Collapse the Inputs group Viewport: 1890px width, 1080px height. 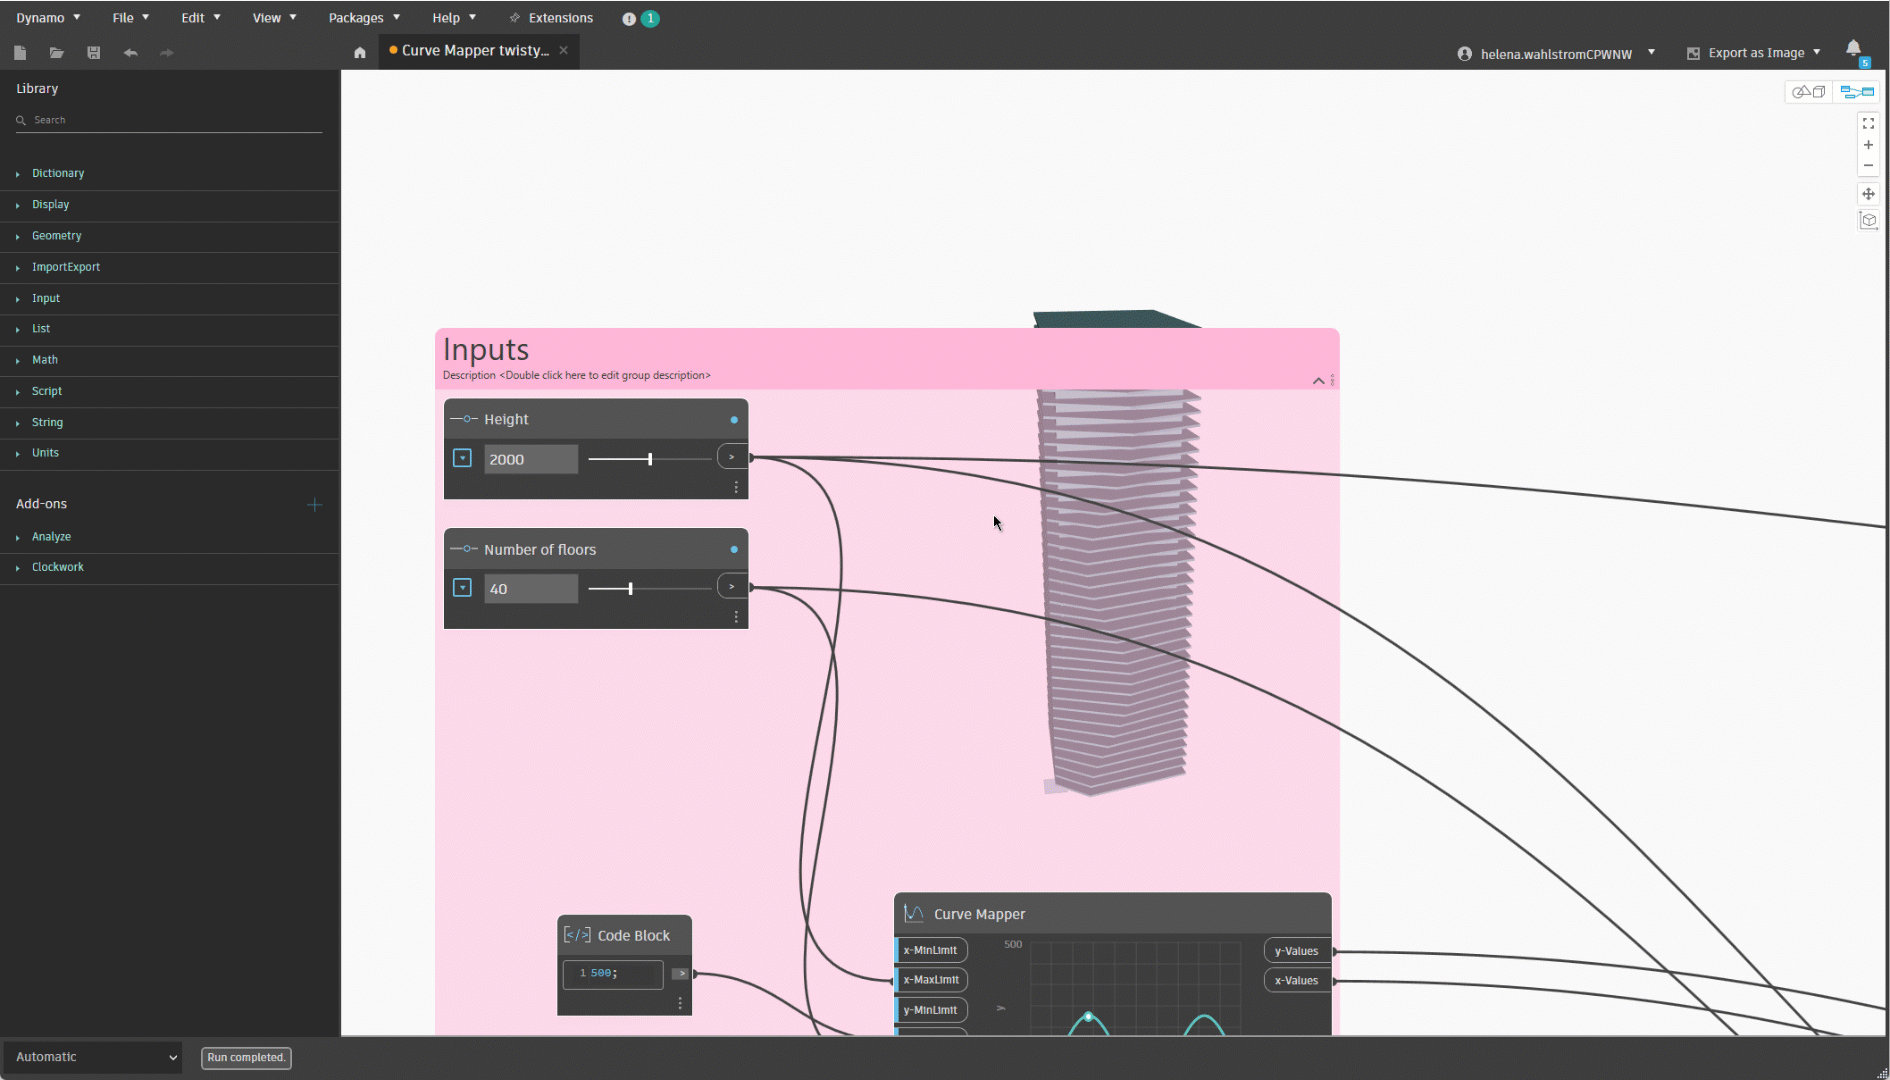tap(1318, 381)
